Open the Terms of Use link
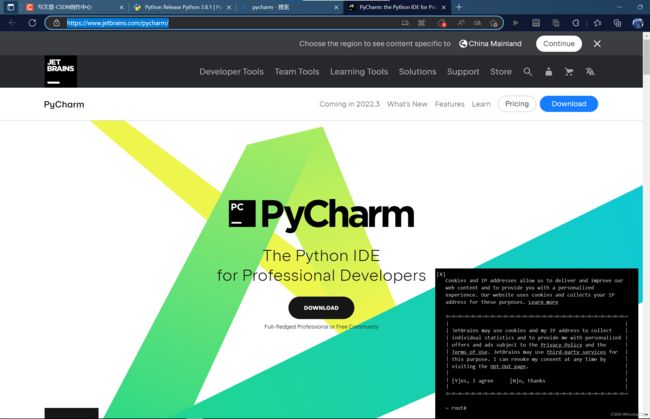This screenshot has height=419, width=650. 469,352
